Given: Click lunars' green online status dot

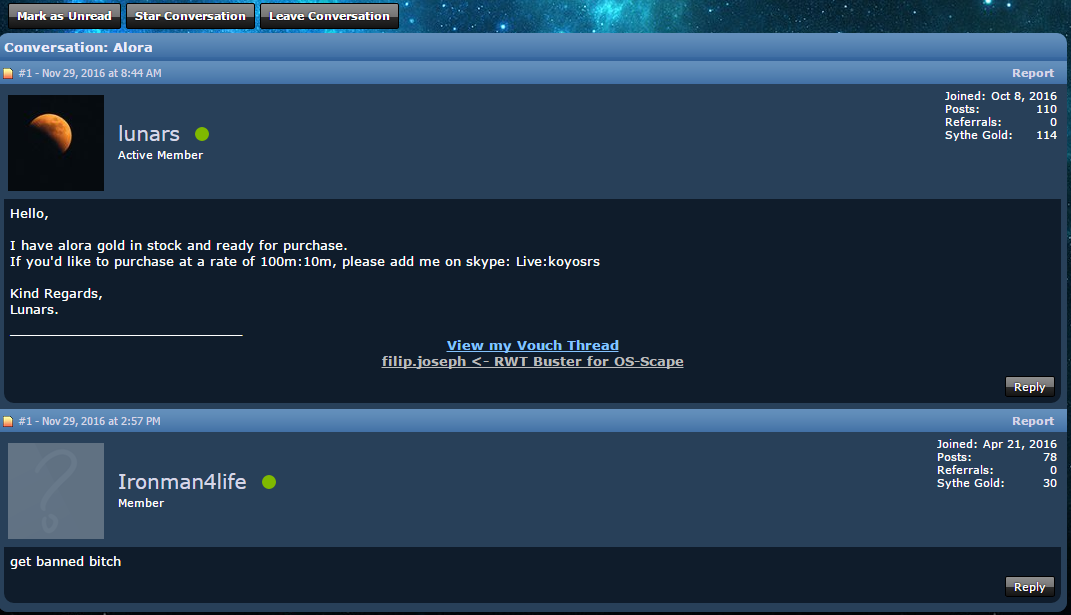Looking at the screenshot, I should point(202,134).
